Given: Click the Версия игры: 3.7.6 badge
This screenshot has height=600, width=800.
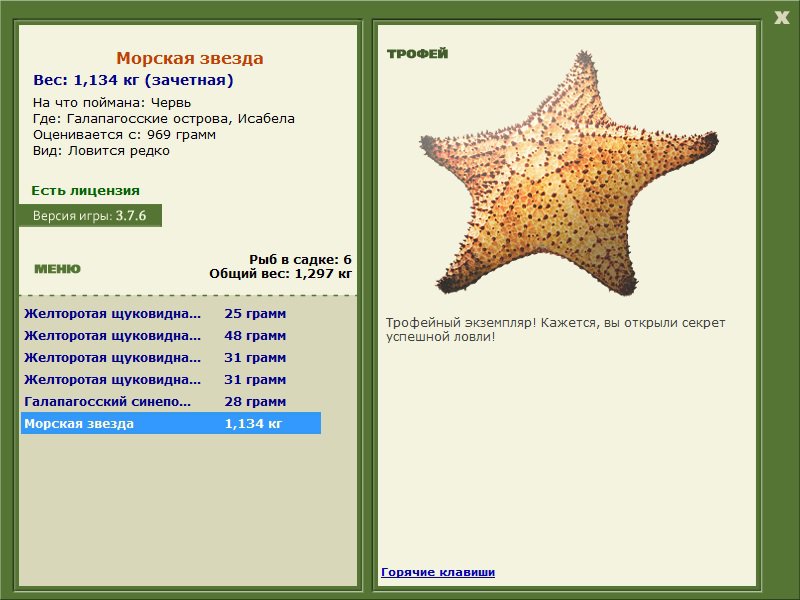Looking at the screenshot, I should click(90, 215).
